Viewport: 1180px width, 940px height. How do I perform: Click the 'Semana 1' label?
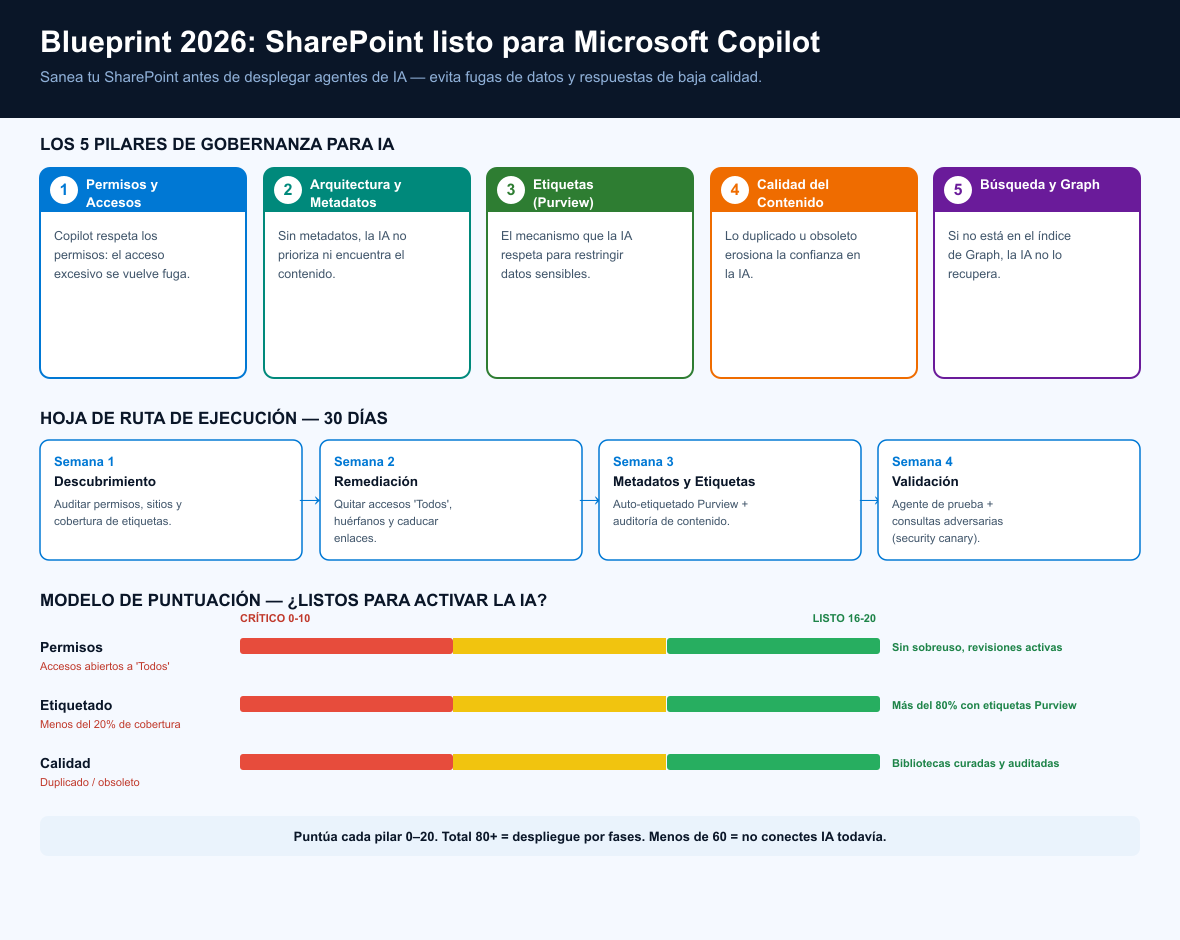click(x=84, y=461)
